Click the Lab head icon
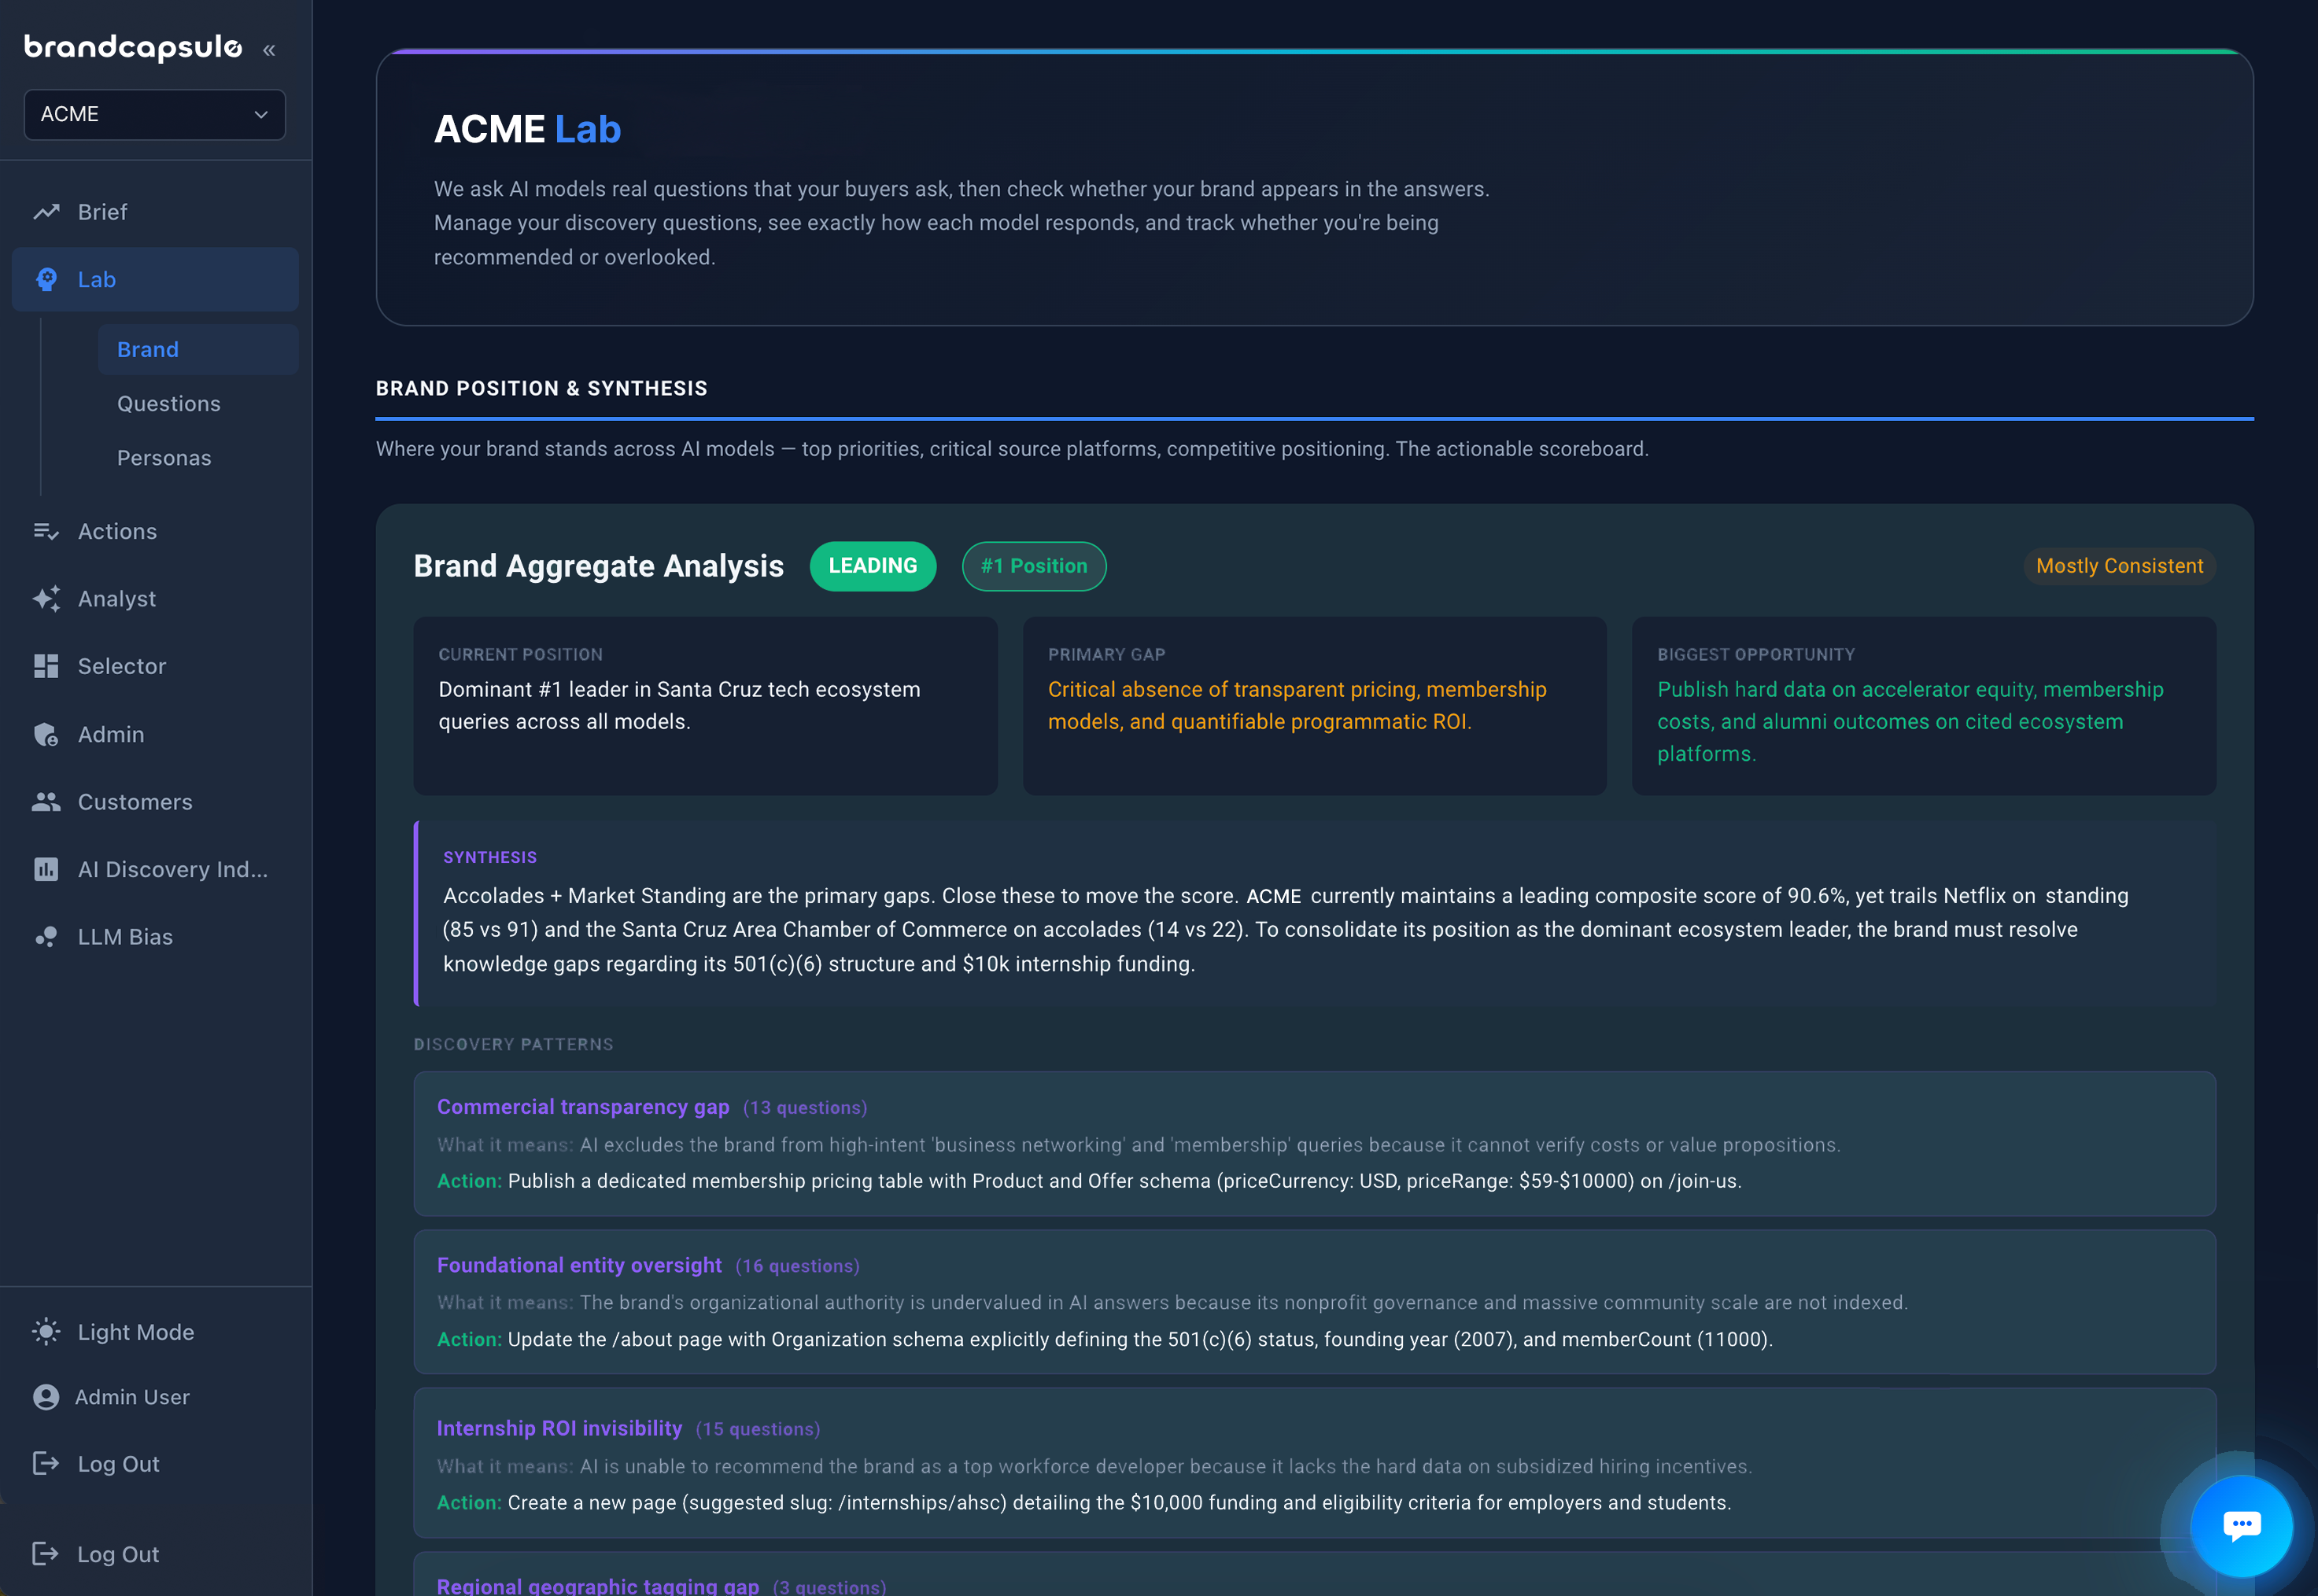This screenshot has width=2318, height=1596. [46, 280]
